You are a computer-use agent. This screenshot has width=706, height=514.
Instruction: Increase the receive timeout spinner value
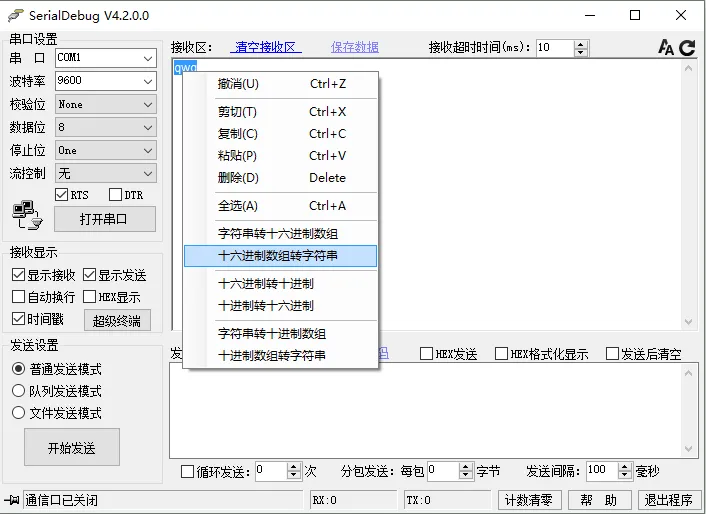click(x=581, y=44)
